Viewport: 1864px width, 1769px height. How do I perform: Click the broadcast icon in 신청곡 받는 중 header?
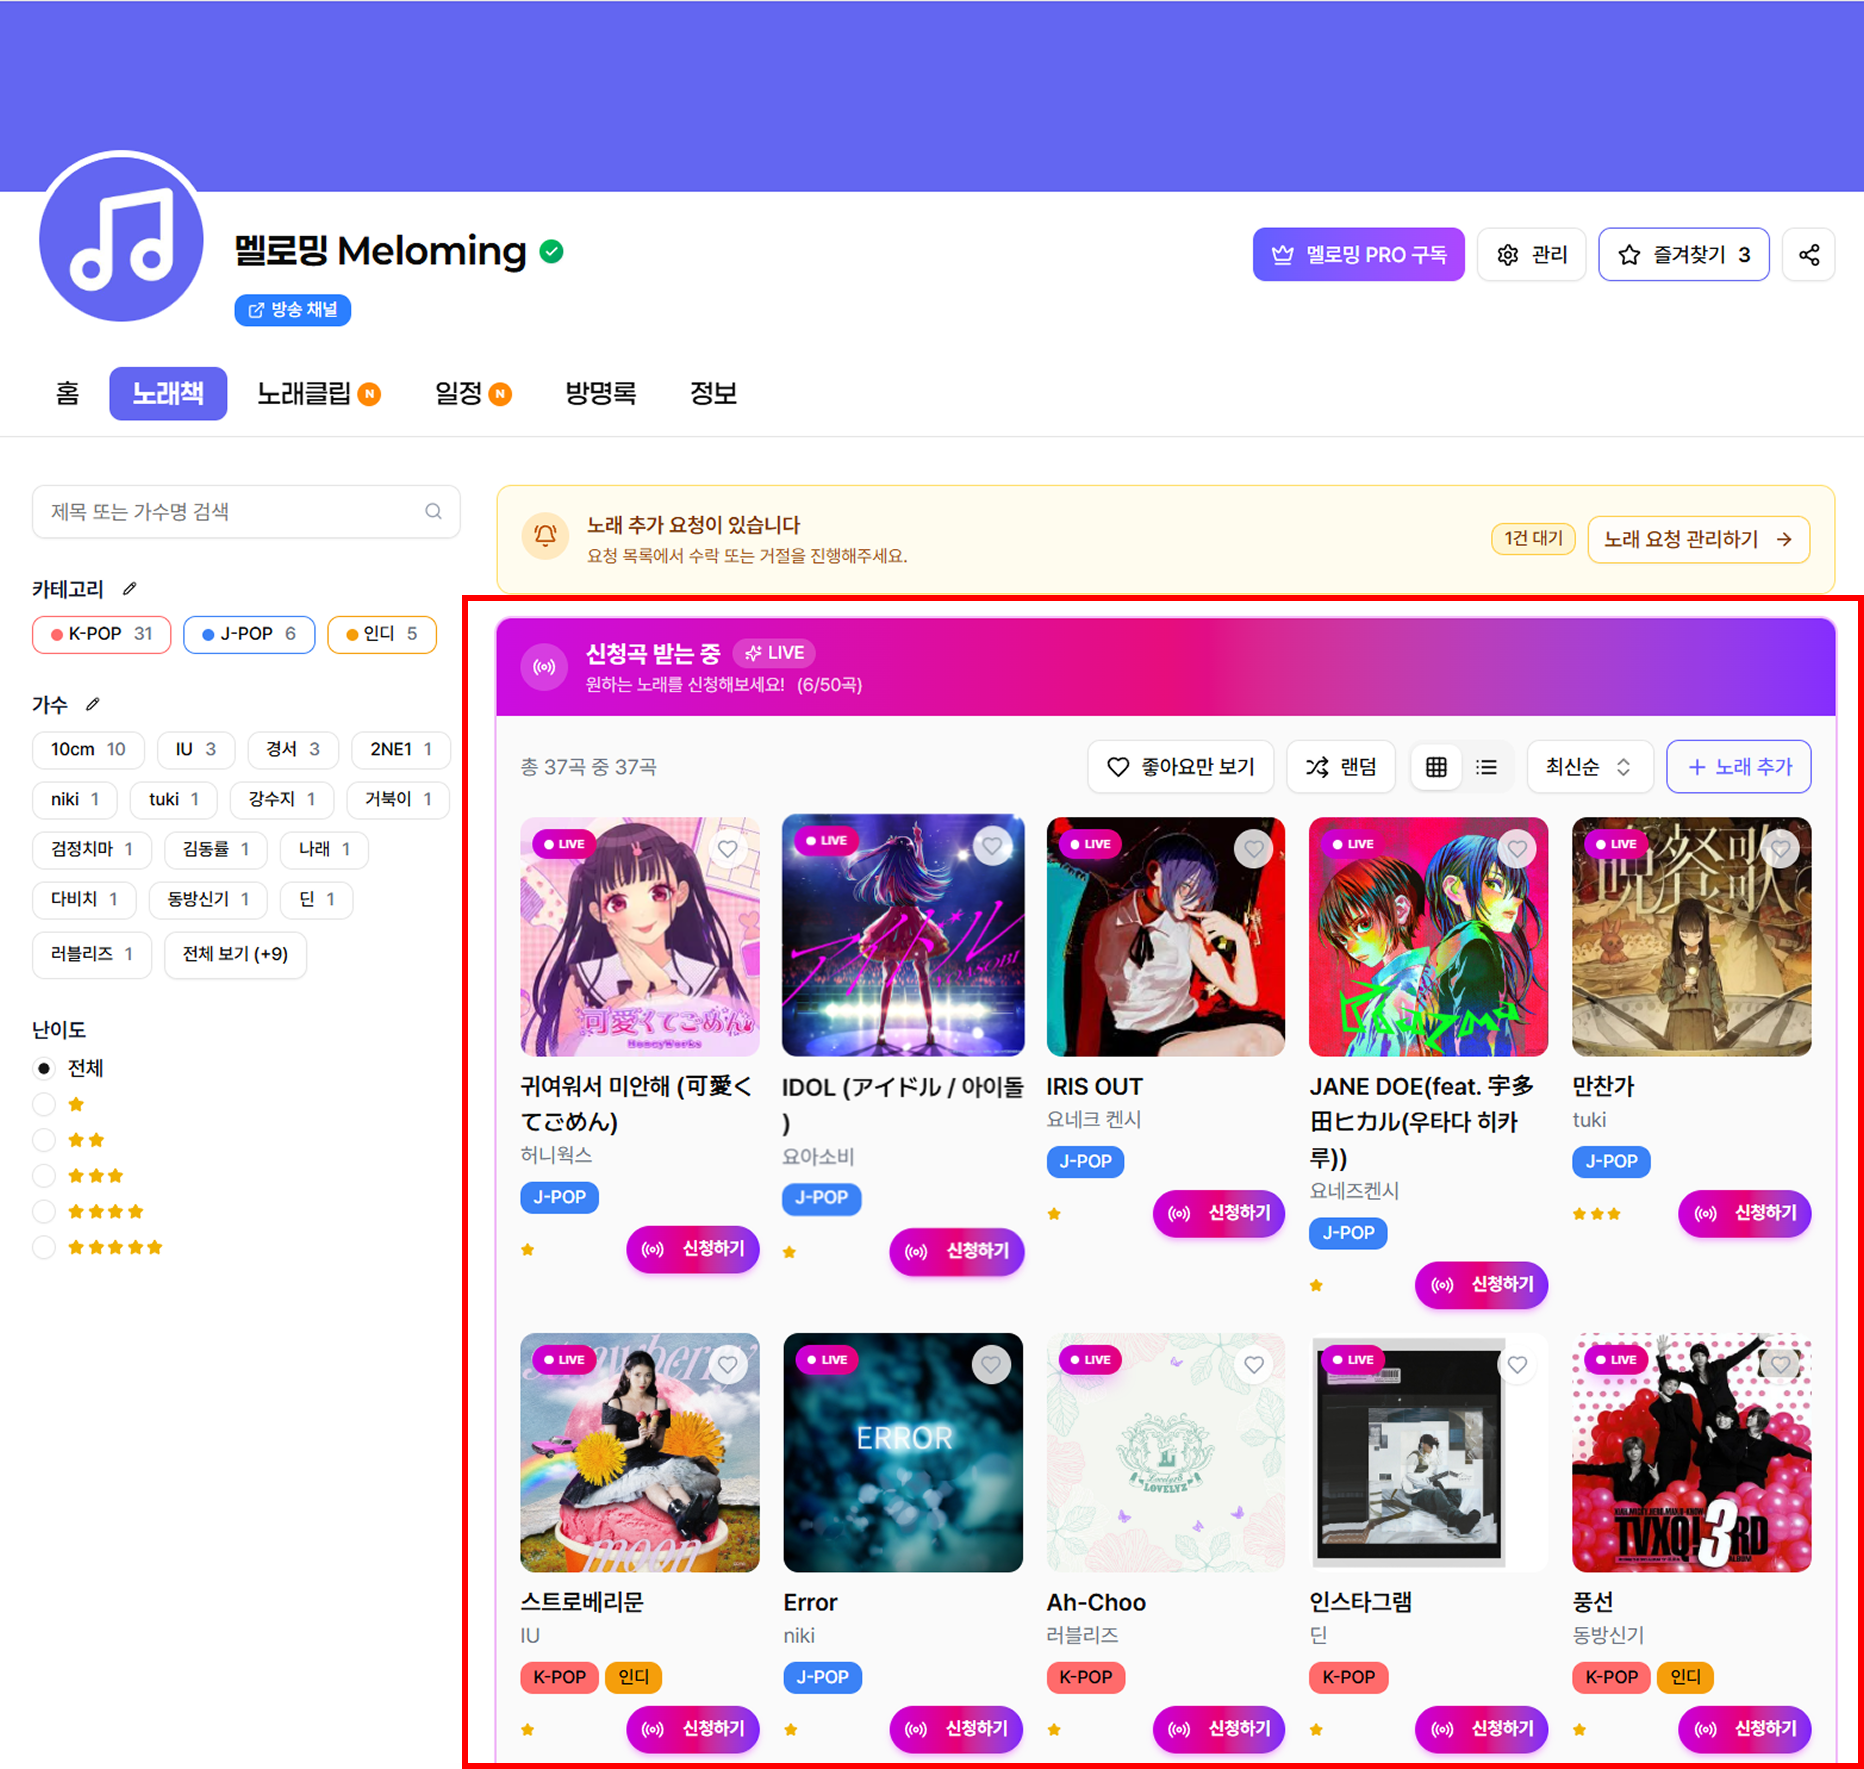pos(545,667)
